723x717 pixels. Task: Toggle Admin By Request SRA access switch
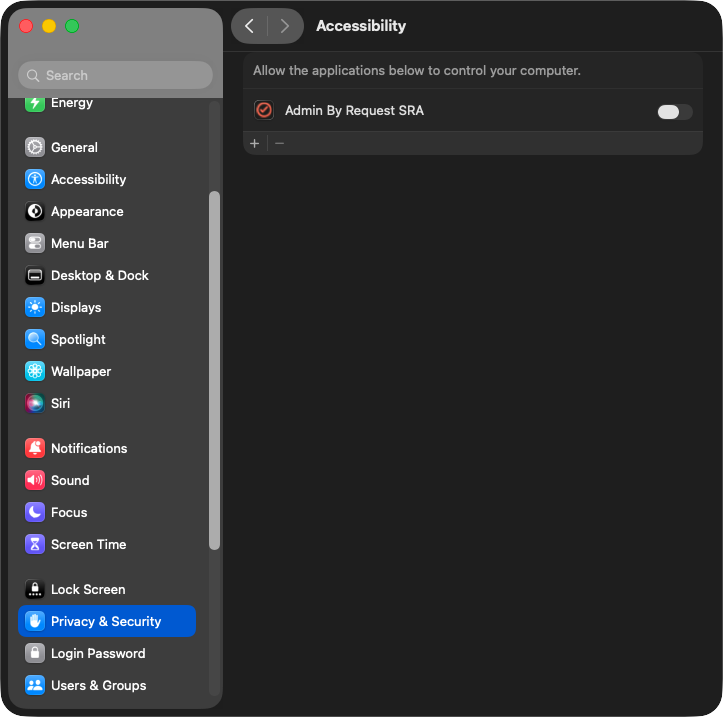click(x=674, y=111)
